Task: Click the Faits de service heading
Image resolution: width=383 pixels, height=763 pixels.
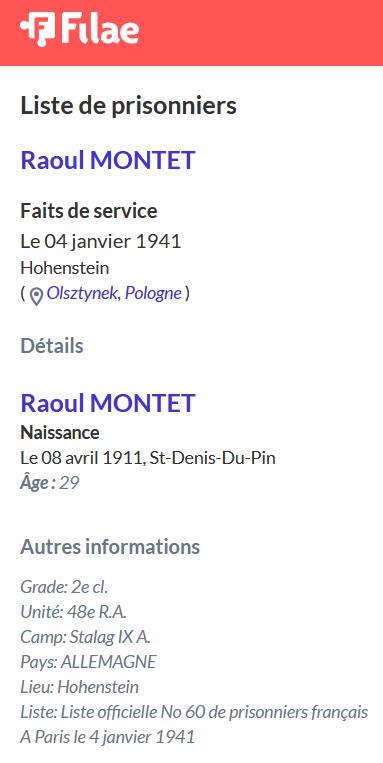Action: tap(89, 211)
